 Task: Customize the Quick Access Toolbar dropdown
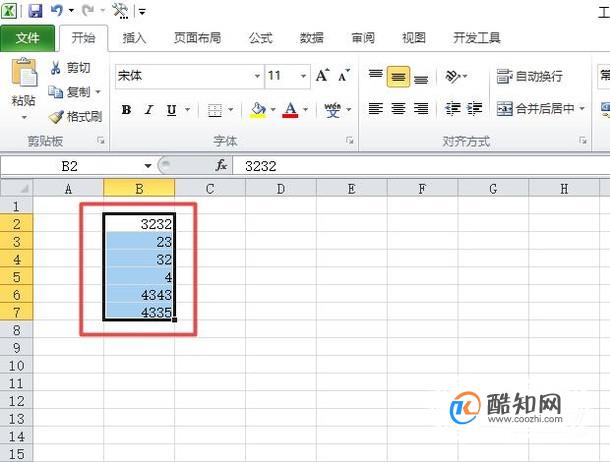click(x=142, y=12)
